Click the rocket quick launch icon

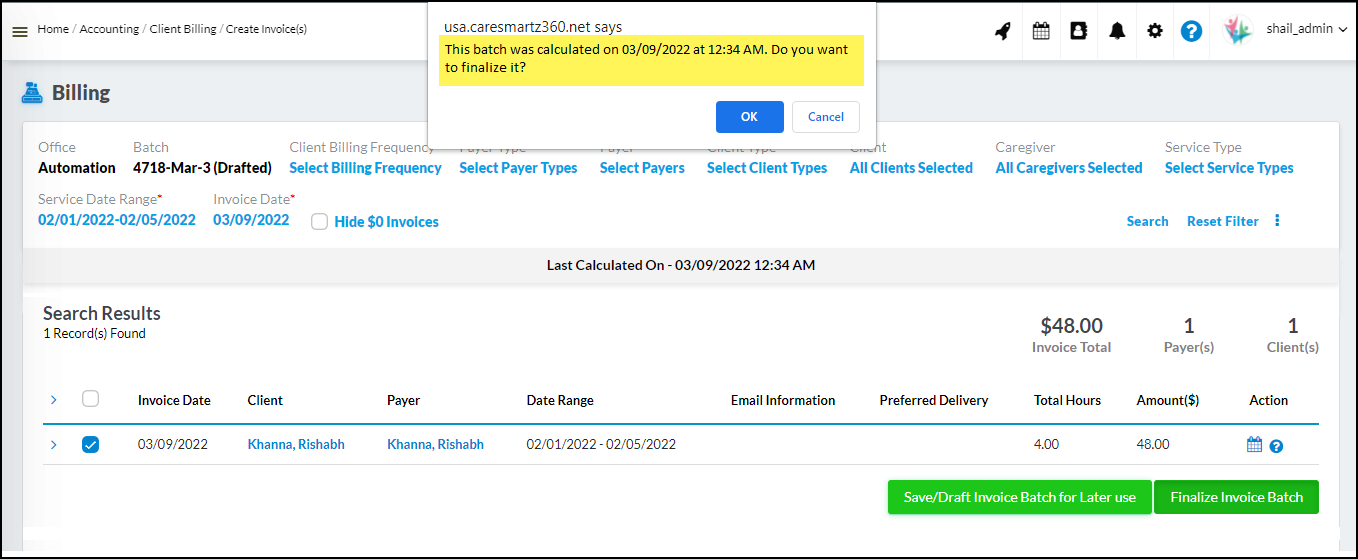[1002, 31]
